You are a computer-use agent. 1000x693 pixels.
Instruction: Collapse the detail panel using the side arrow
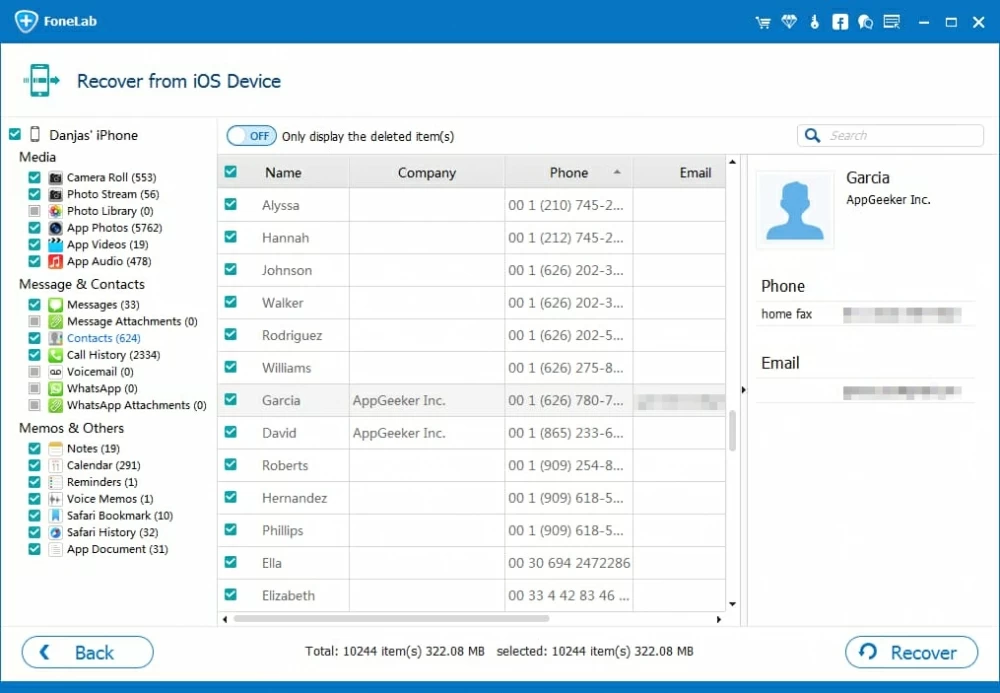point(742,390)
